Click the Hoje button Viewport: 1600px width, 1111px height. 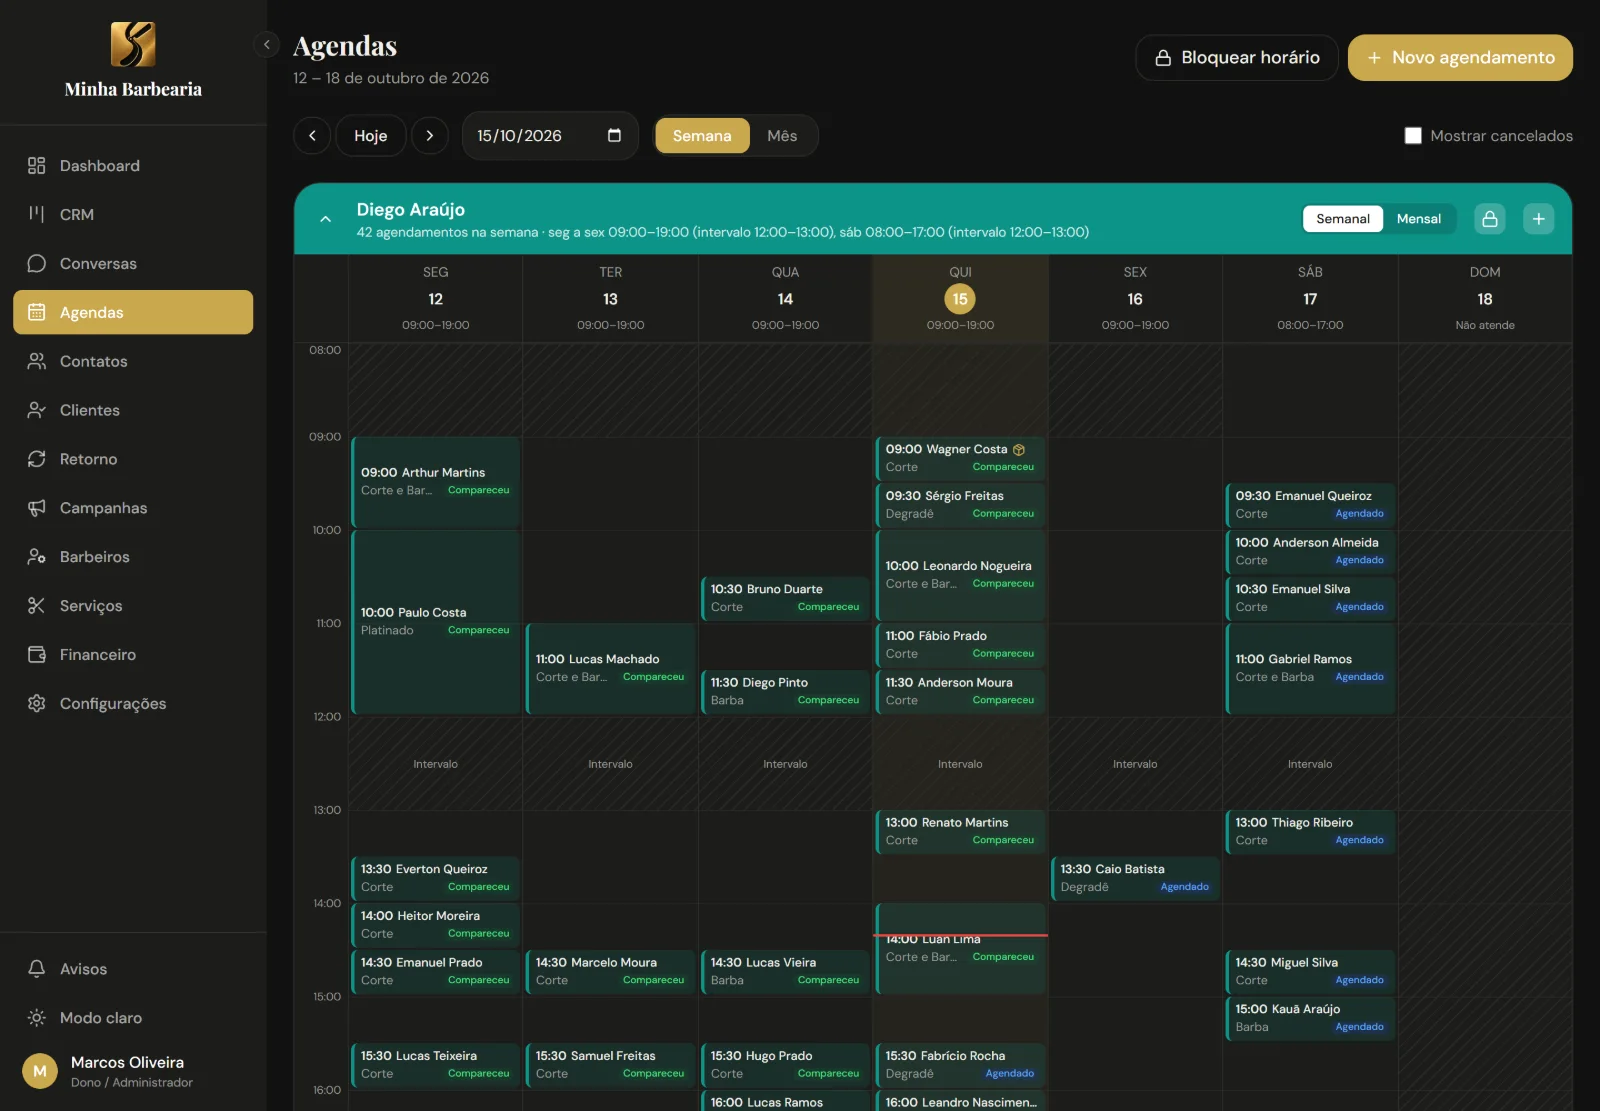(370, 136)
